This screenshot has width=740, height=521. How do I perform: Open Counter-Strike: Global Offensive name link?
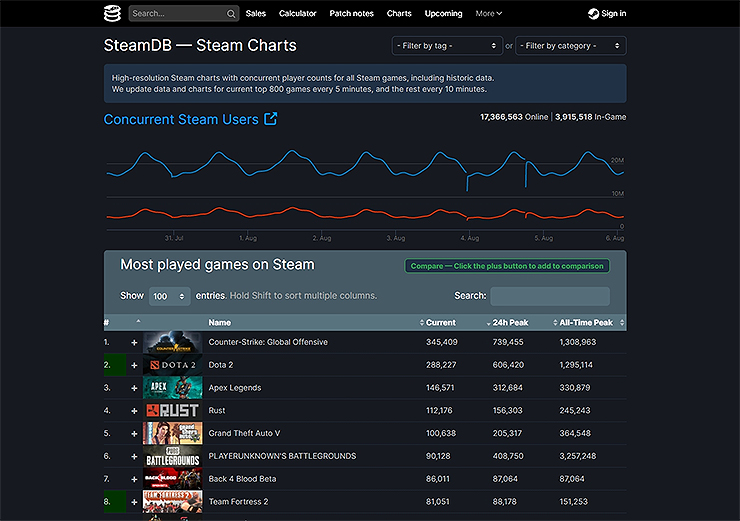pyautogui.click(x=268, y=342)
